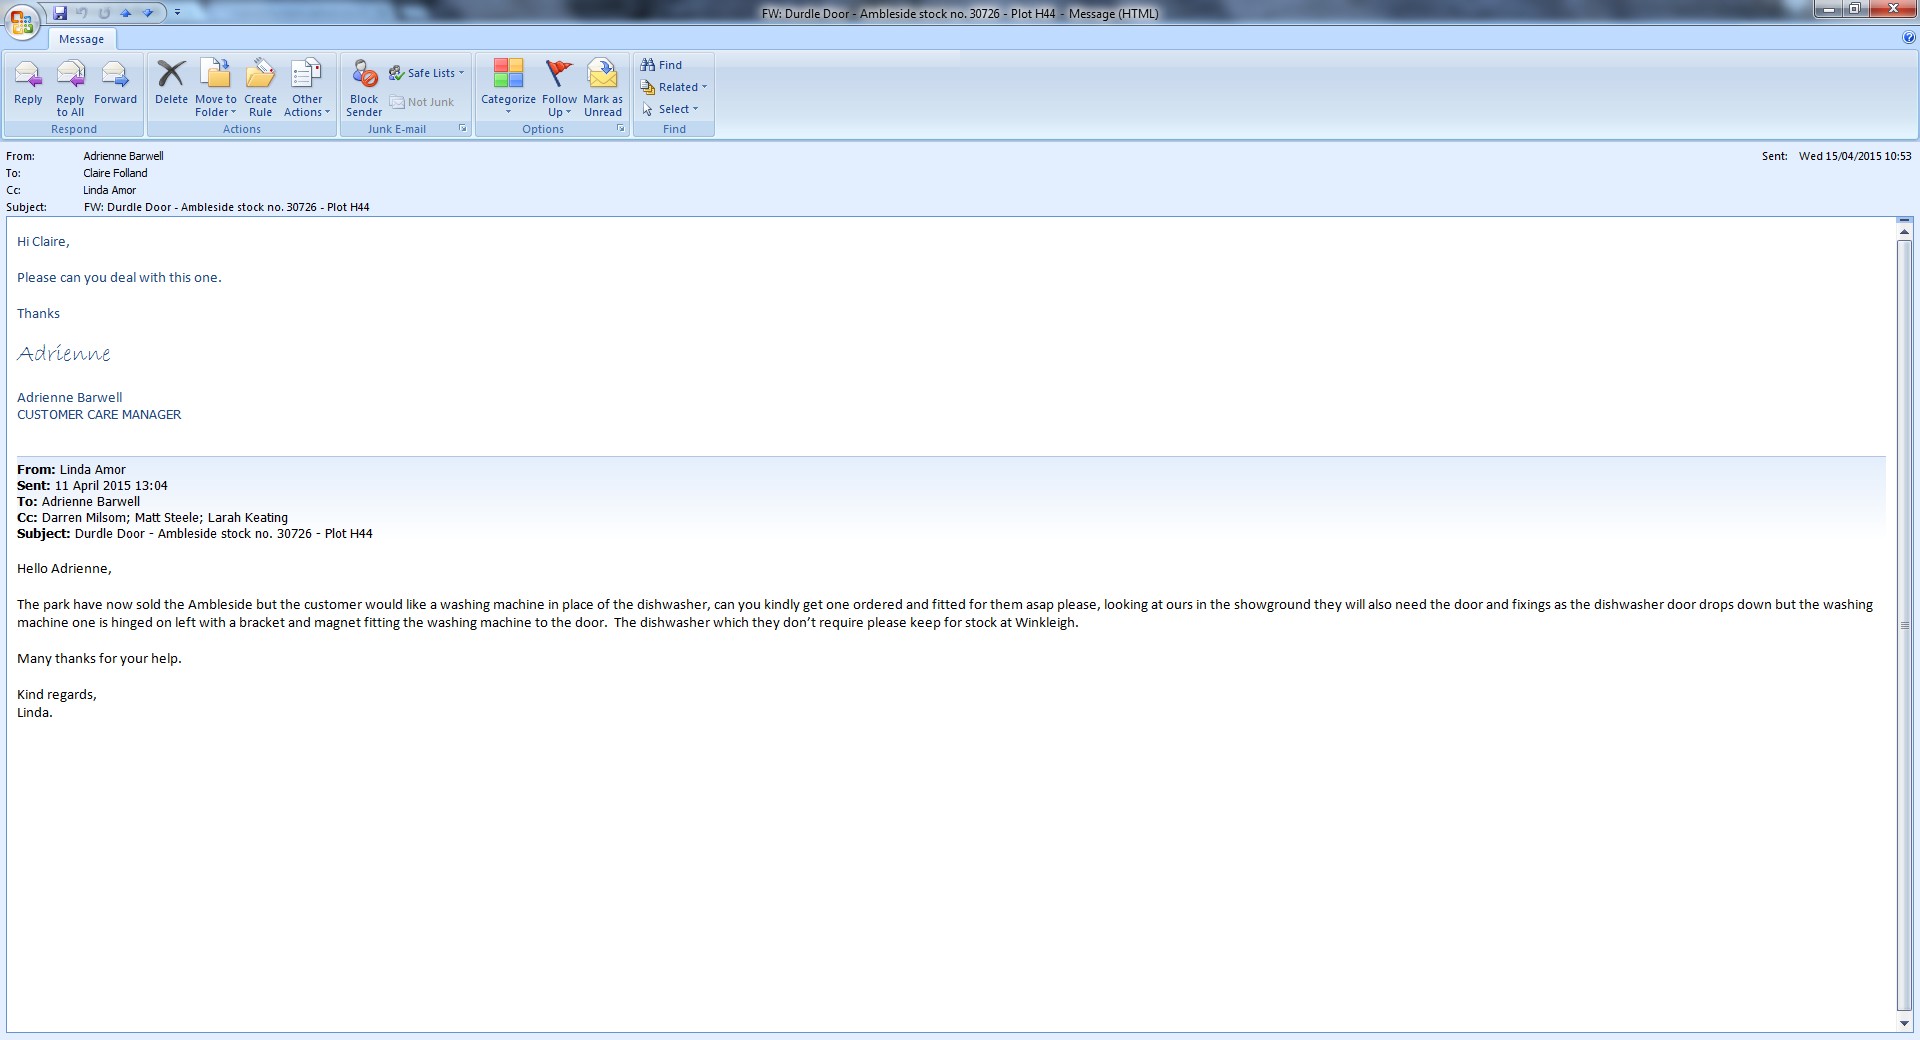Open the Related dropdown
The width and height of the screenshot is (1920, 1040).
point(674,87)
